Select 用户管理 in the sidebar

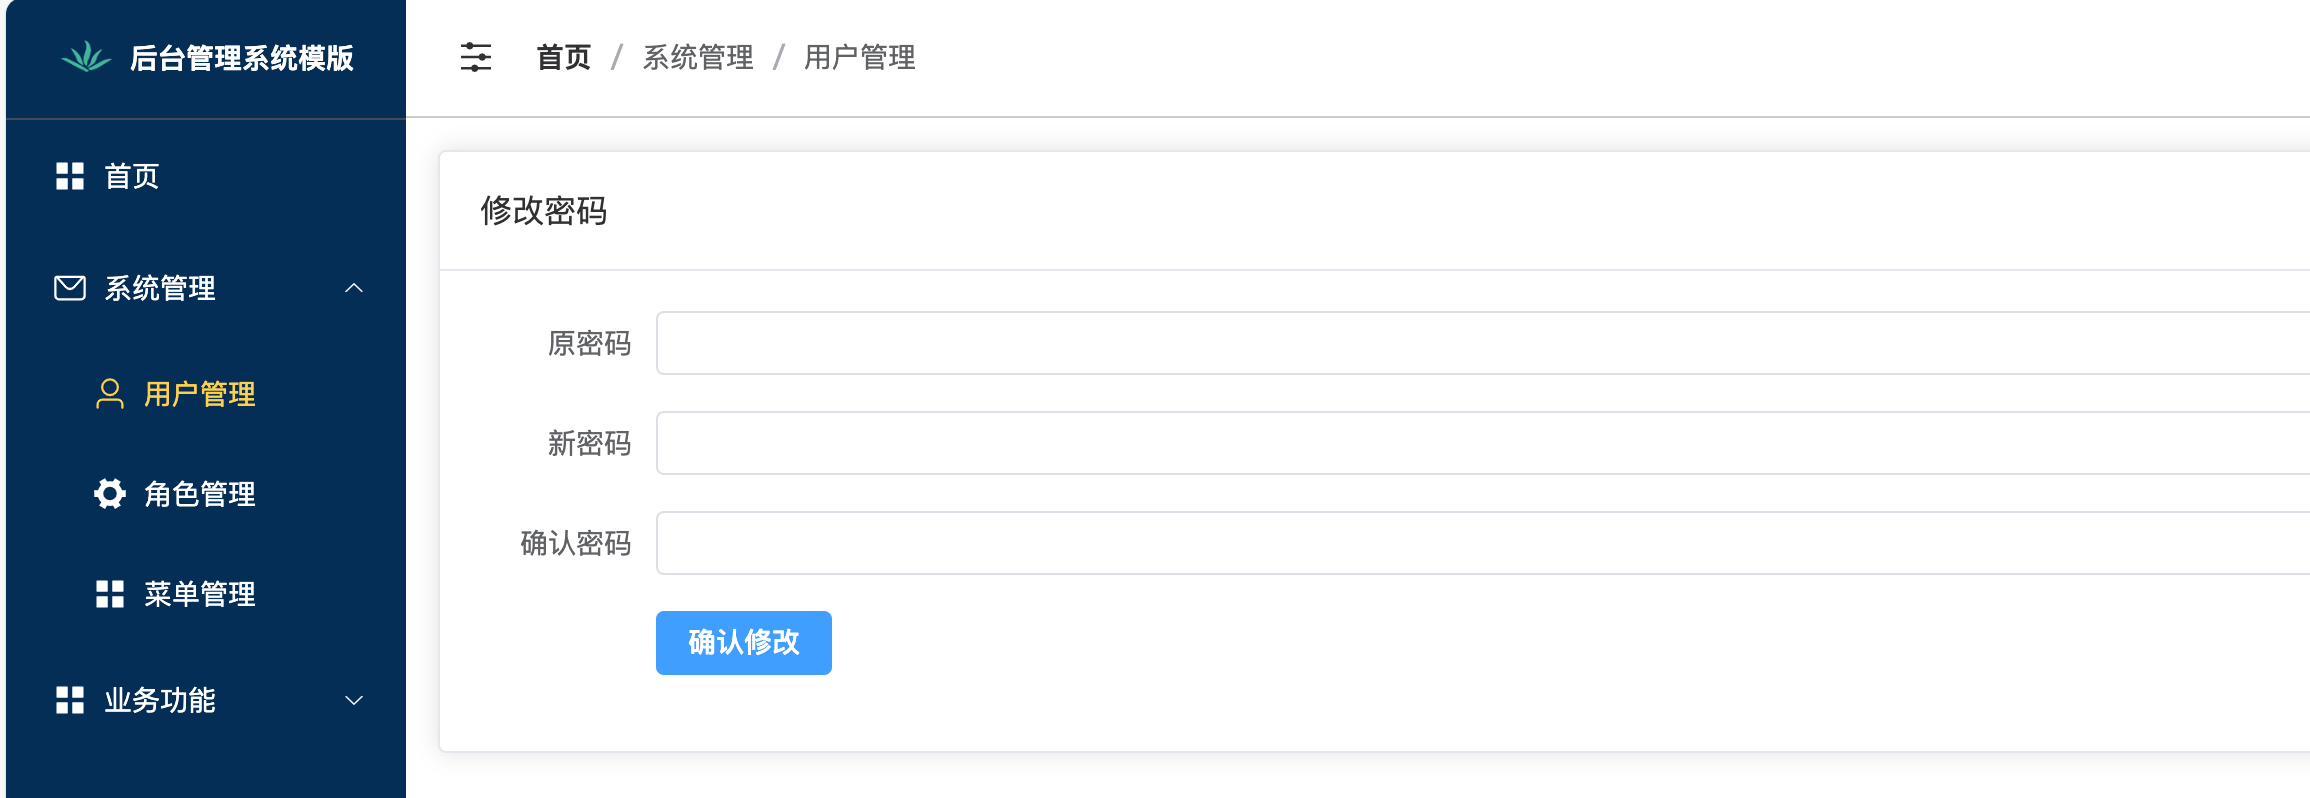tap(200, 394)
